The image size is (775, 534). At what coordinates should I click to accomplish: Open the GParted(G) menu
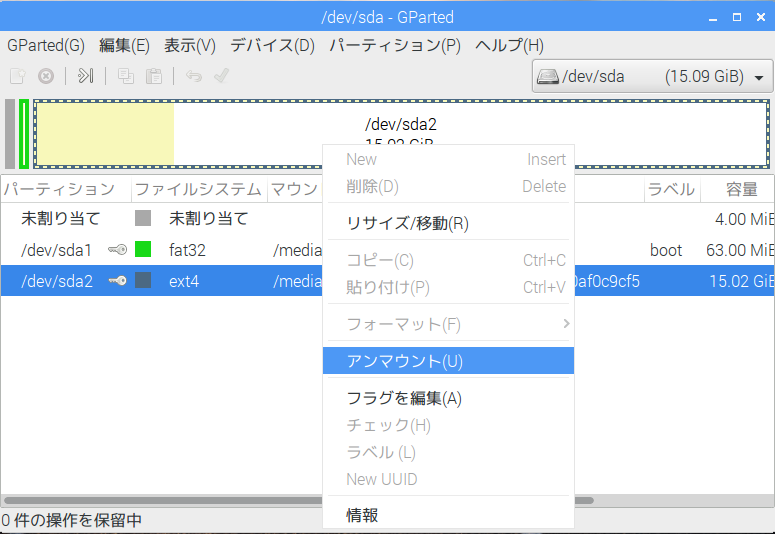[x=46, y=45]
